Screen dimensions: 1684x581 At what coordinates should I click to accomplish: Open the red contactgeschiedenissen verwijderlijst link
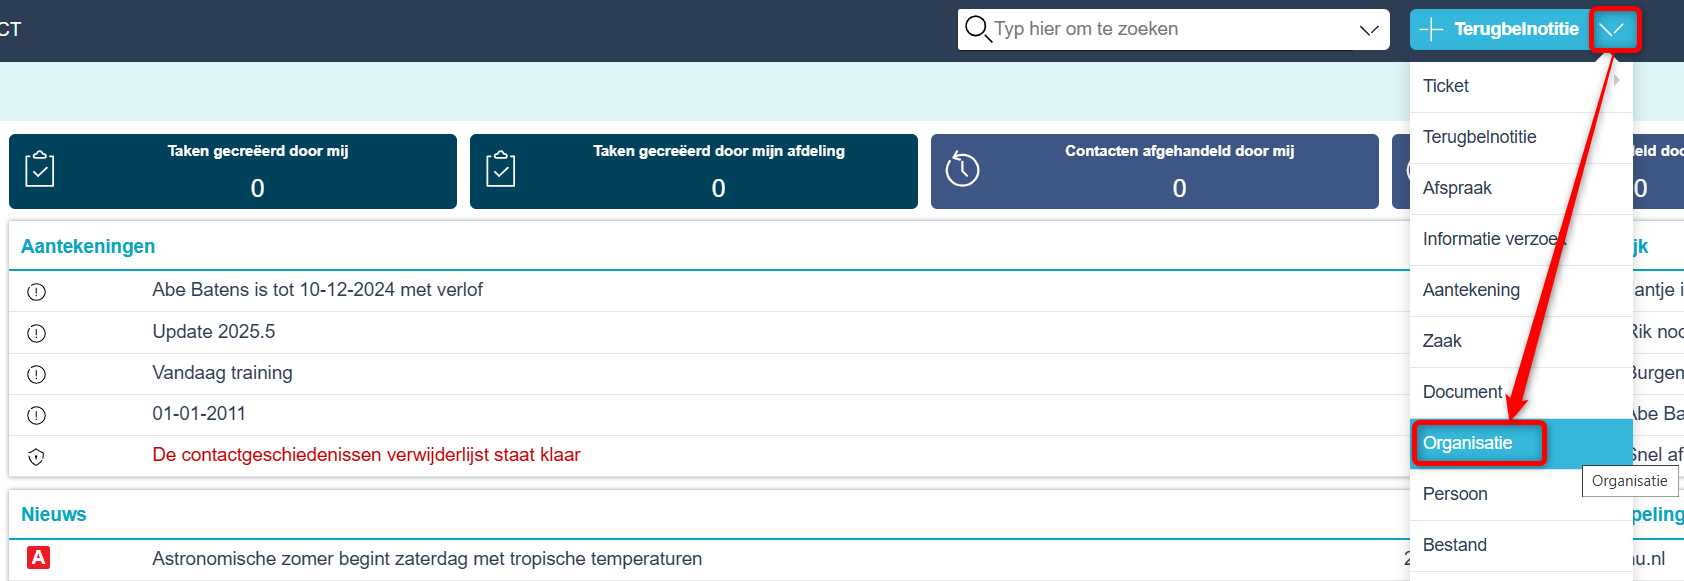click(x=366, y=455)
